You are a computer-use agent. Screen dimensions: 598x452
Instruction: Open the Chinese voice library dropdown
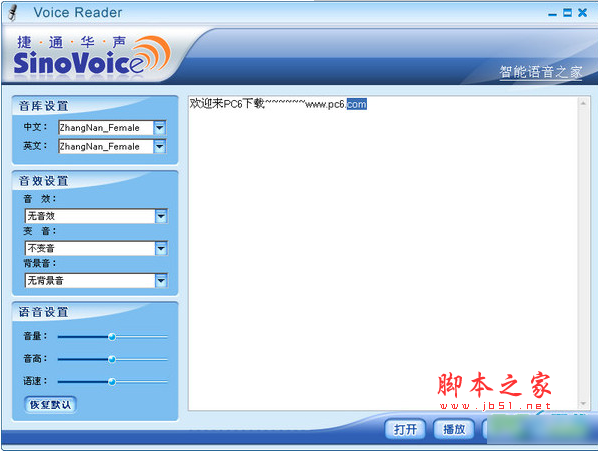[x=159, y=128]
